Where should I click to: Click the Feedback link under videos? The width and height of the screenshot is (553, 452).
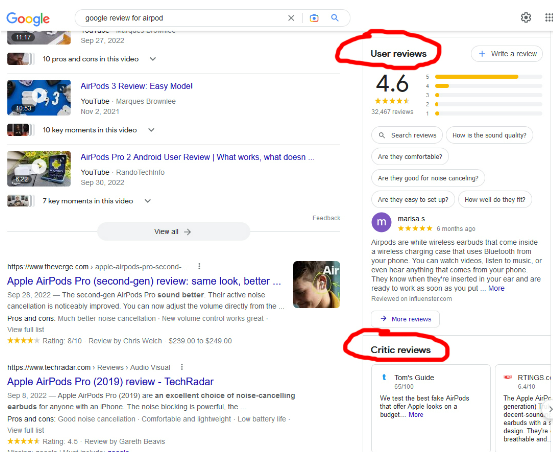[326, 218]
